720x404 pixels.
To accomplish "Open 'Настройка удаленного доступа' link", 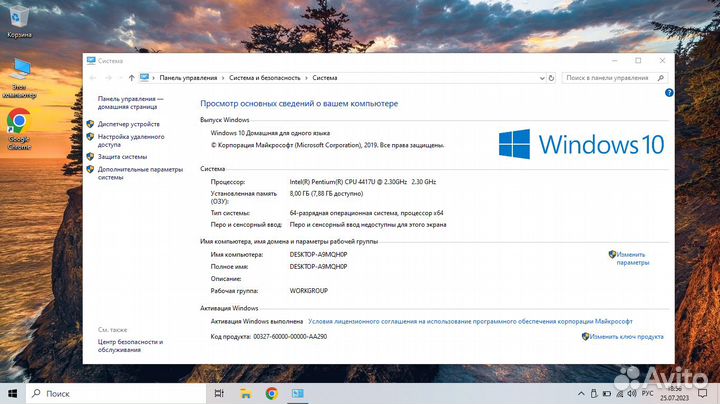I will coord(131,140).
